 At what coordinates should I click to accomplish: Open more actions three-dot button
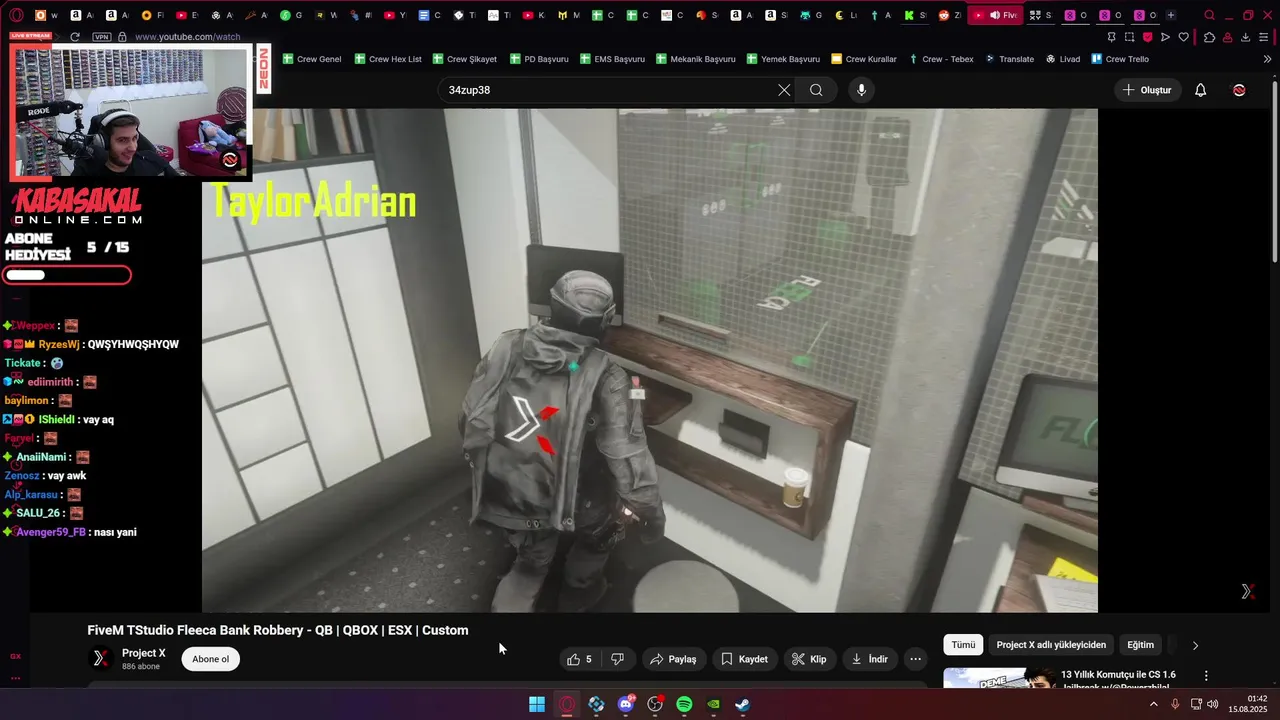point(915,659)
